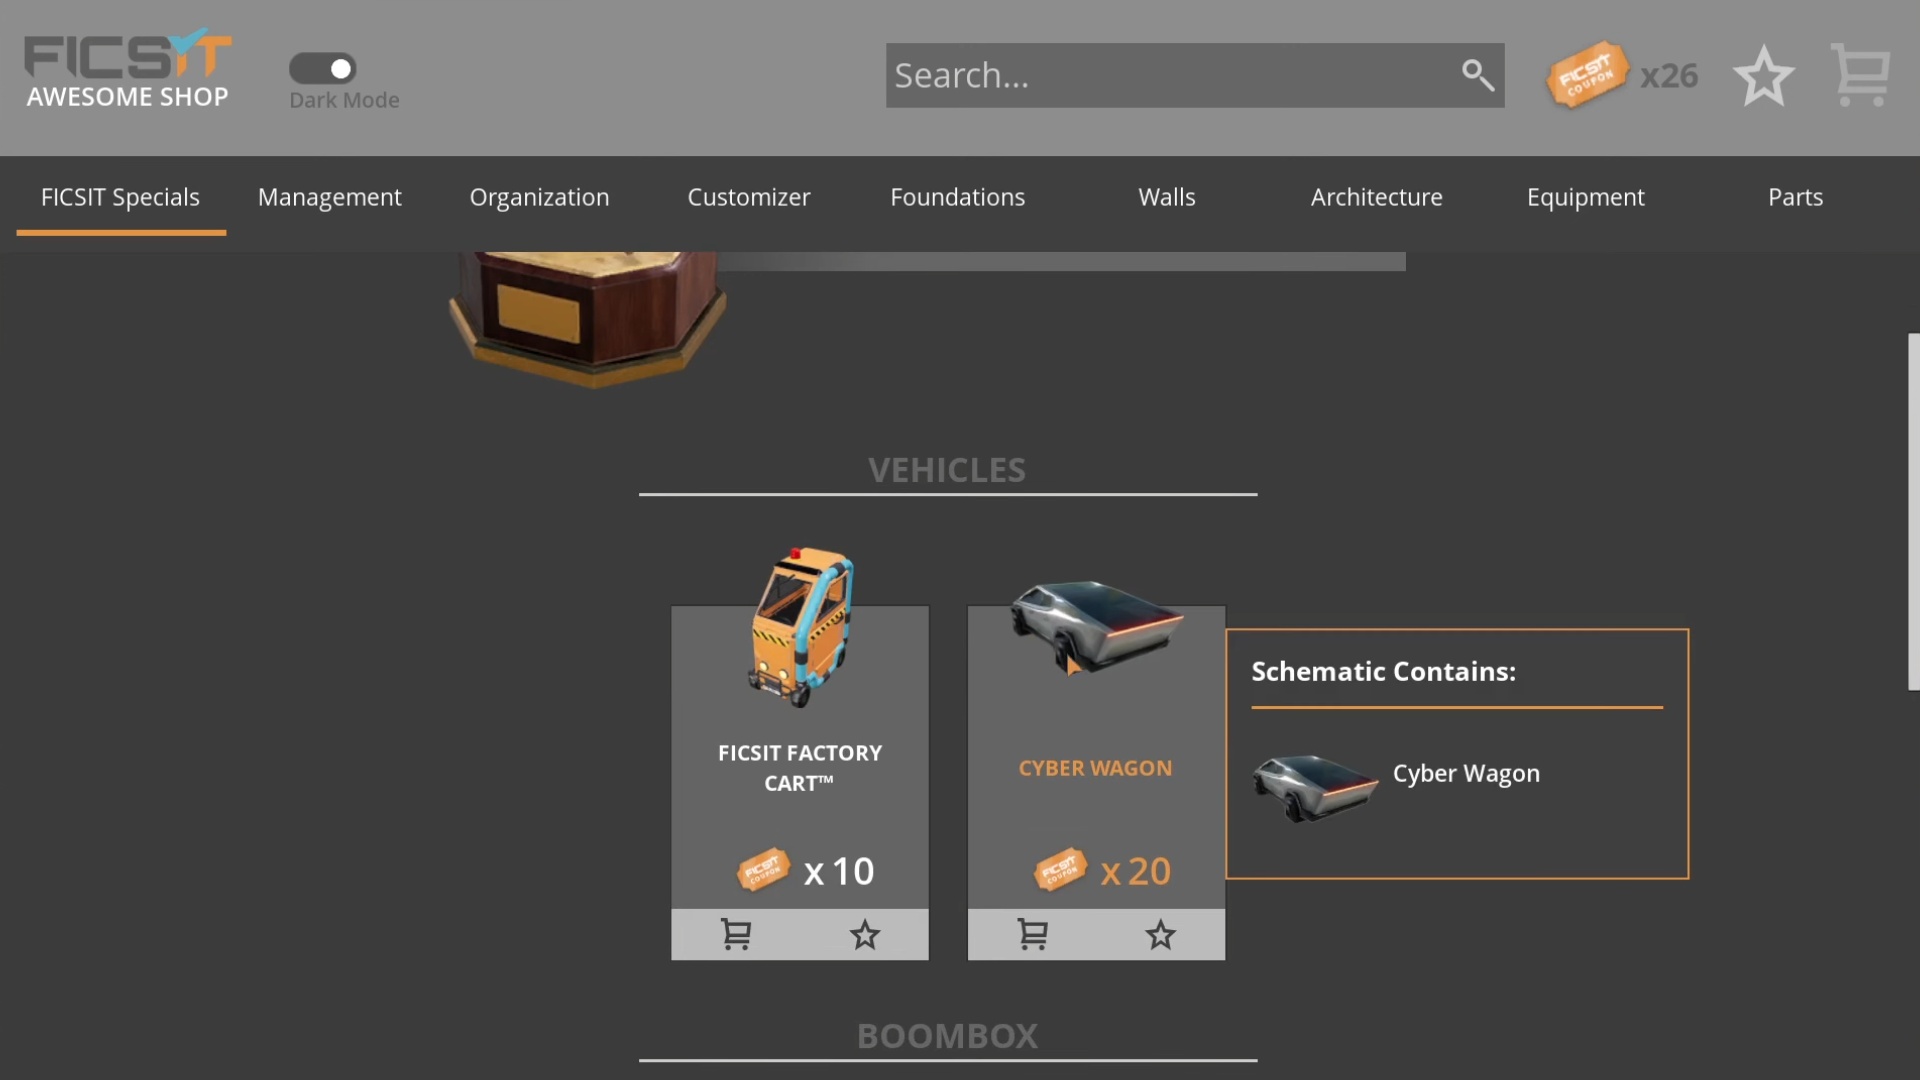This screenshot has width=1920, height=1080.
Task: Scroll down to the Boombox section
Action: pos(945,1035)
